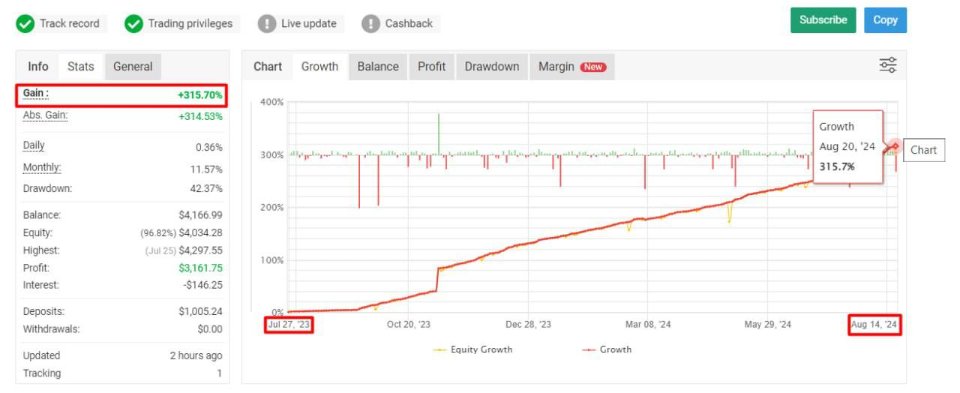Screen dimensions: 960x393
Task: Click the green Subscribe button
Action: tap(823, 20)
